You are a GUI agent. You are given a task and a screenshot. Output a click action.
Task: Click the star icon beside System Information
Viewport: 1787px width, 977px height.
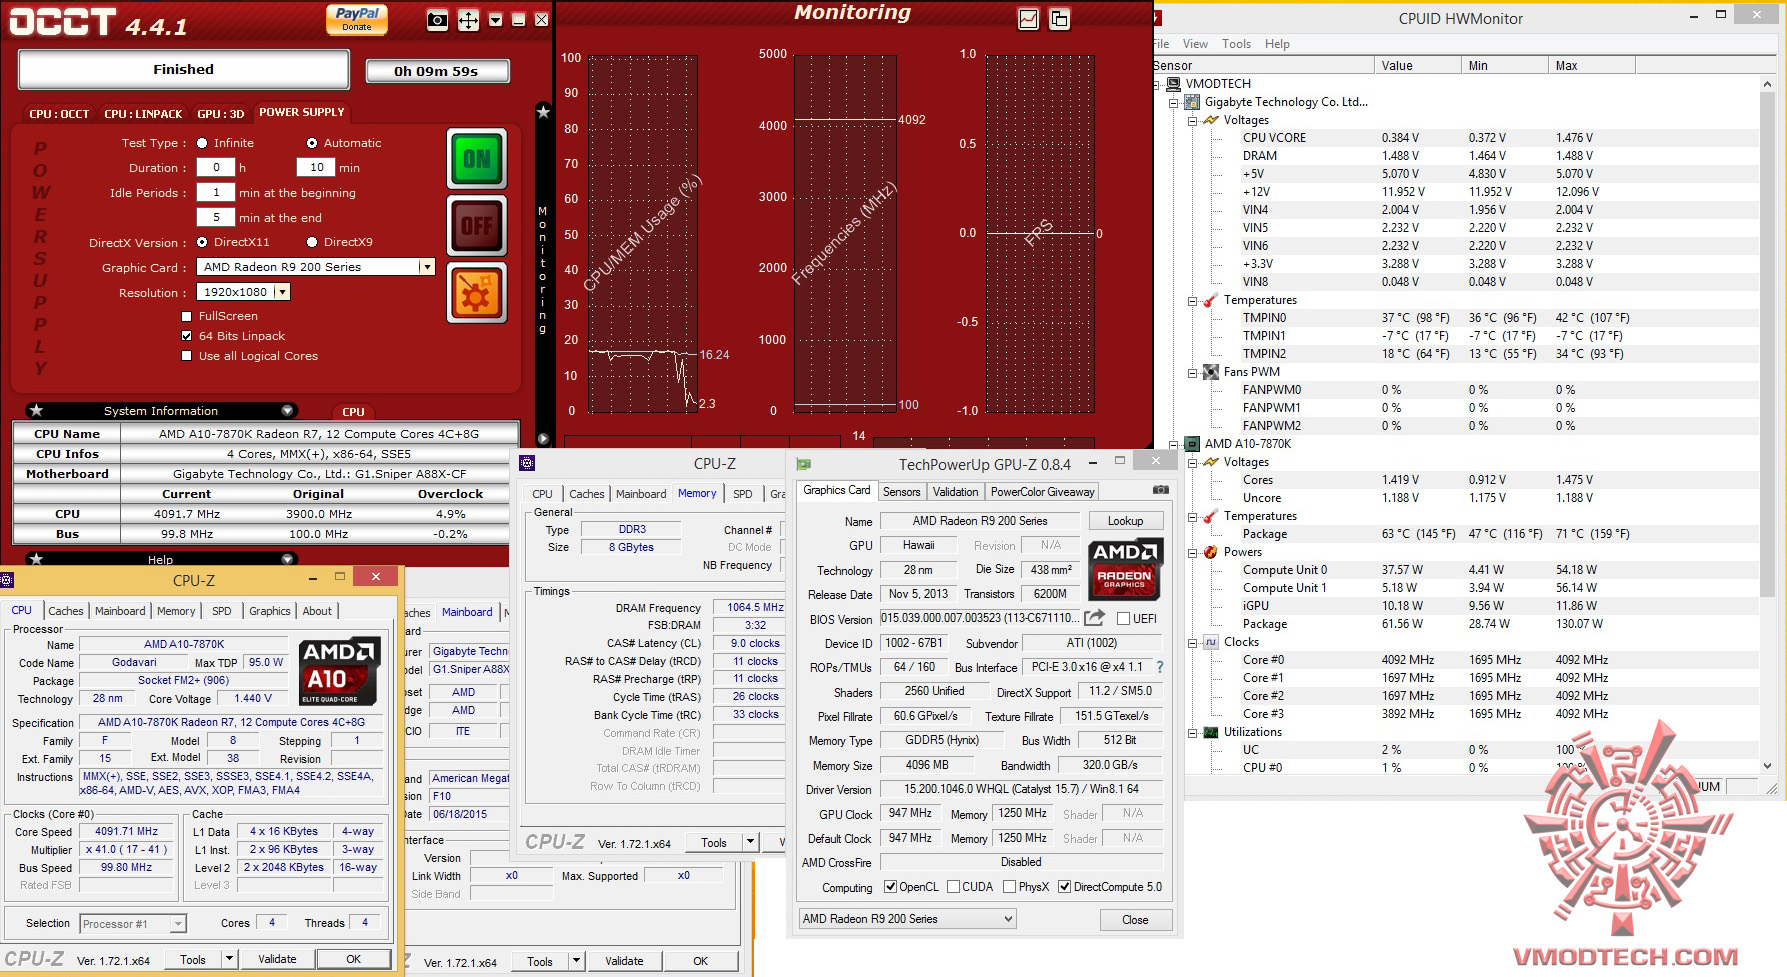tap(36, 410)
